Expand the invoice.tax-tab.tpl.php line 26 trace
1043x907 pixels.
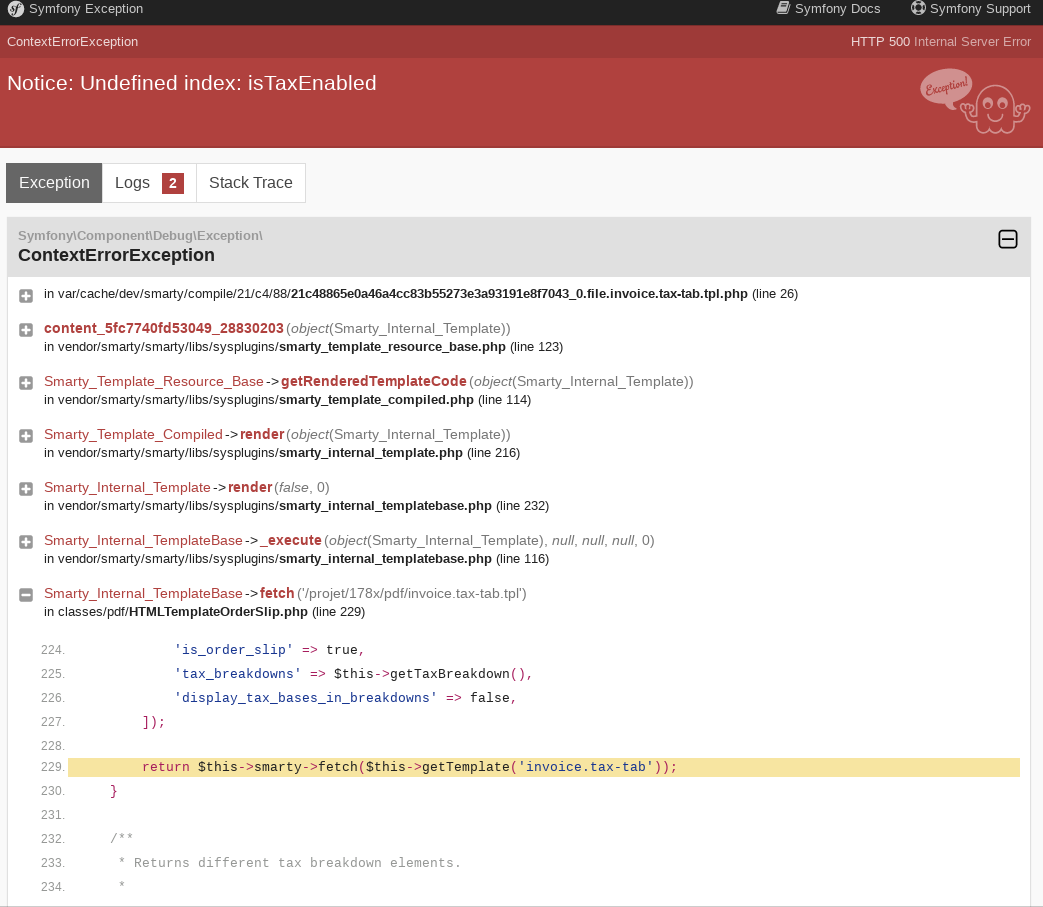(26, 296)
